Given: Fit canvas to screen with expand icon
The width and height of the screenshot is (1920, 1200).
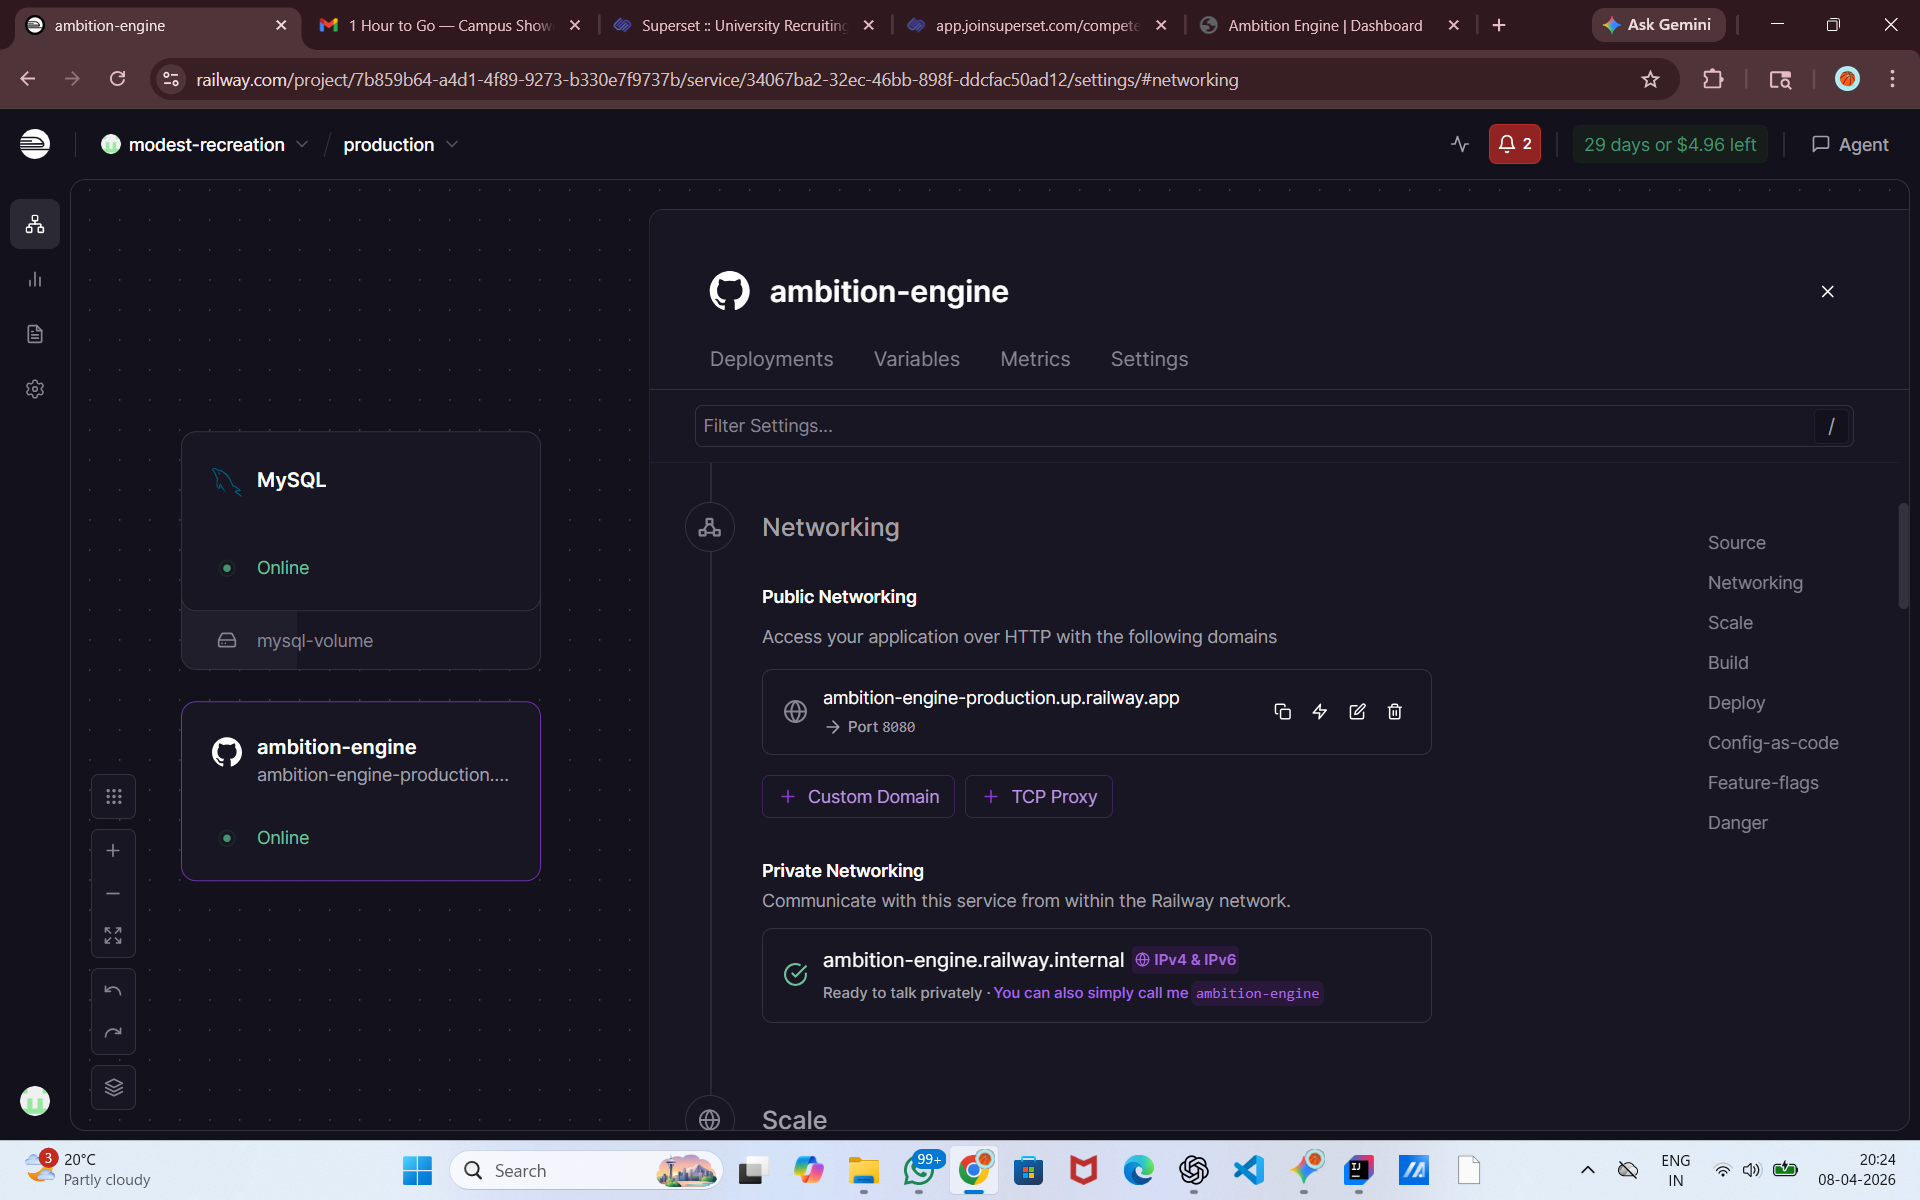Looking at the screenshot, I should coord(113,935).
